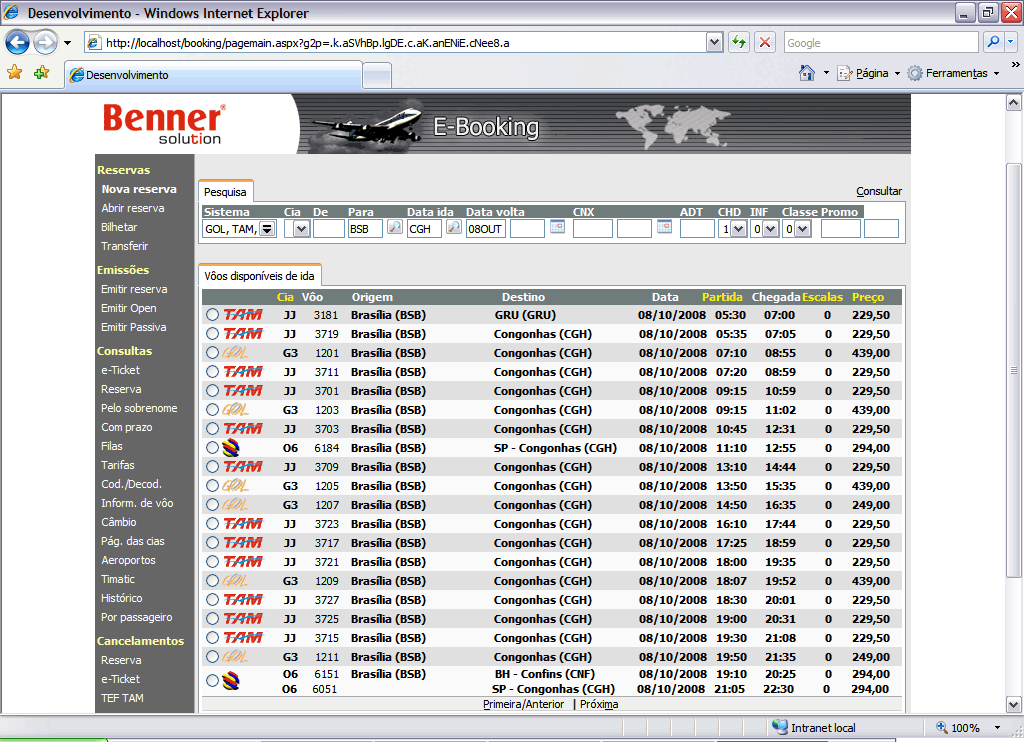Open the Sistema dropdown showing GOL, TAM
This screenshot has height=742, width=1024.
pos(267,229)
